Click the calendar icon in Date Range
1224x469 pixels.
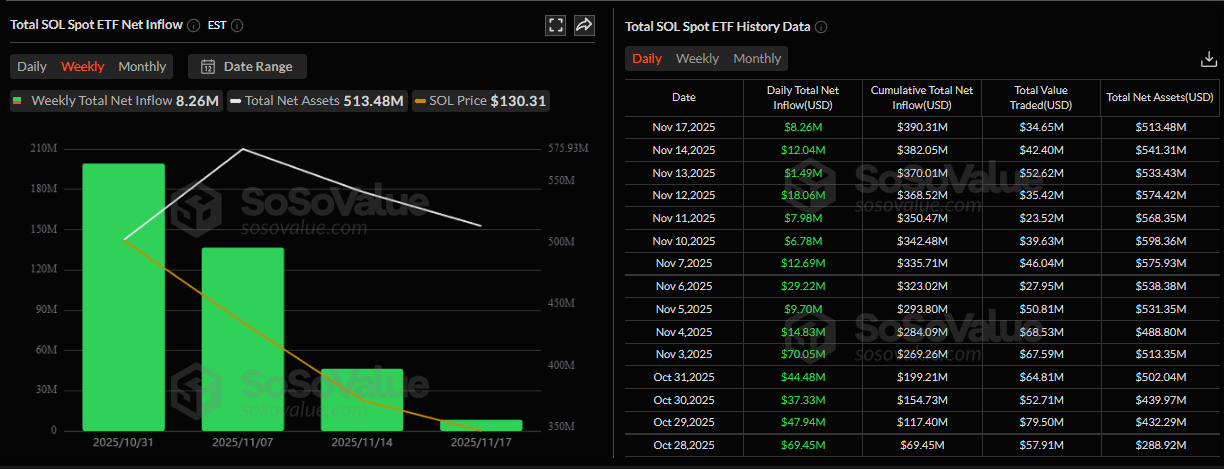coord(208,67)
